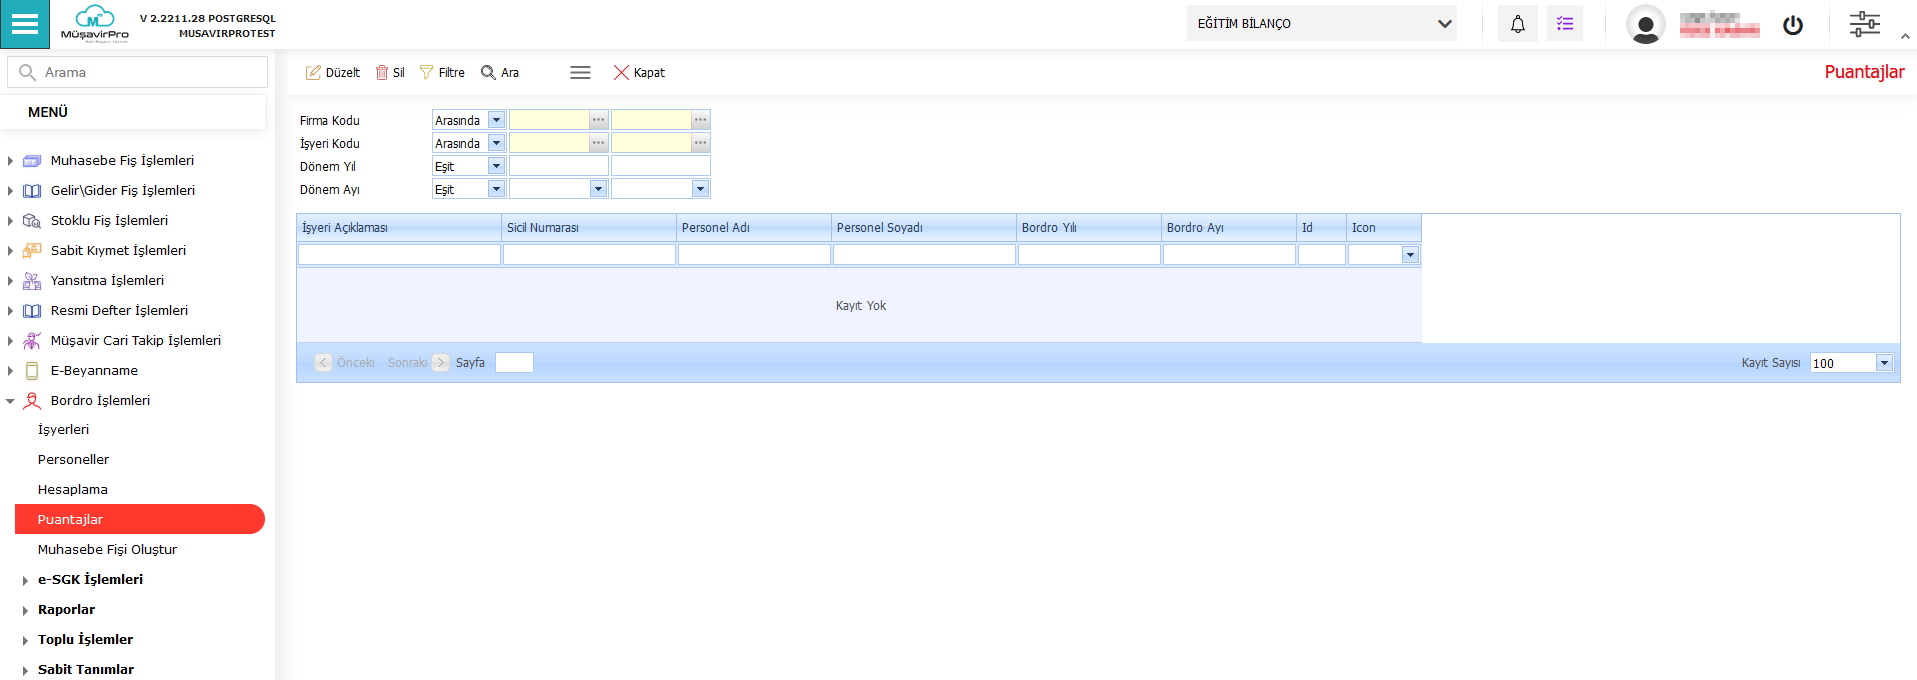This screenshot has width=1917, height=680.
Task: Click the Sabit Kıymet İşlemleri icon
Action: pyautogui.click(x=32, y=250)
